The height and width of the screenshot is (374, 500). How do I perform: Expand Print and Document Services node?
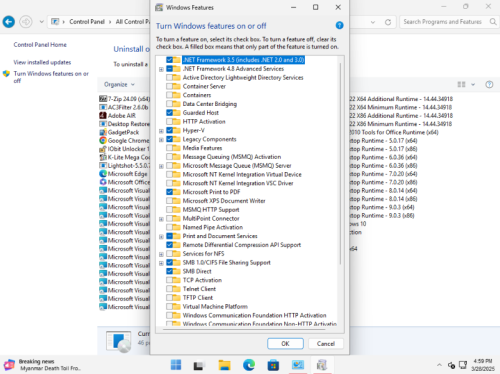pyautogui.click(x=161, y=237)
